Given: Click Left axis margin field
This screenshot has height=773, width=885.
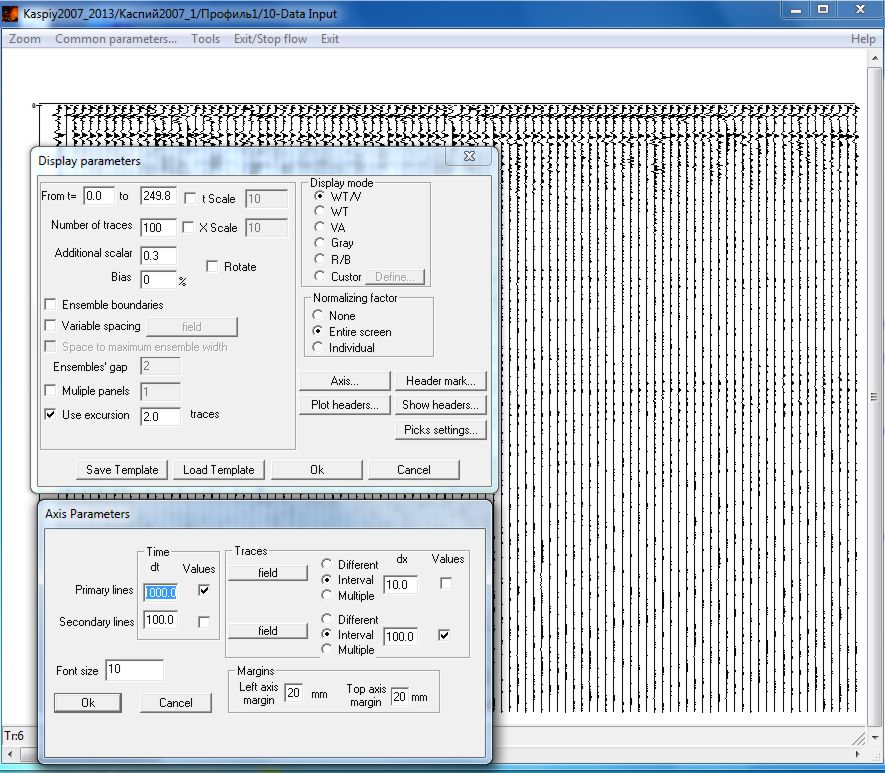Looking at the screenshot, I should (x=293, y=693).
